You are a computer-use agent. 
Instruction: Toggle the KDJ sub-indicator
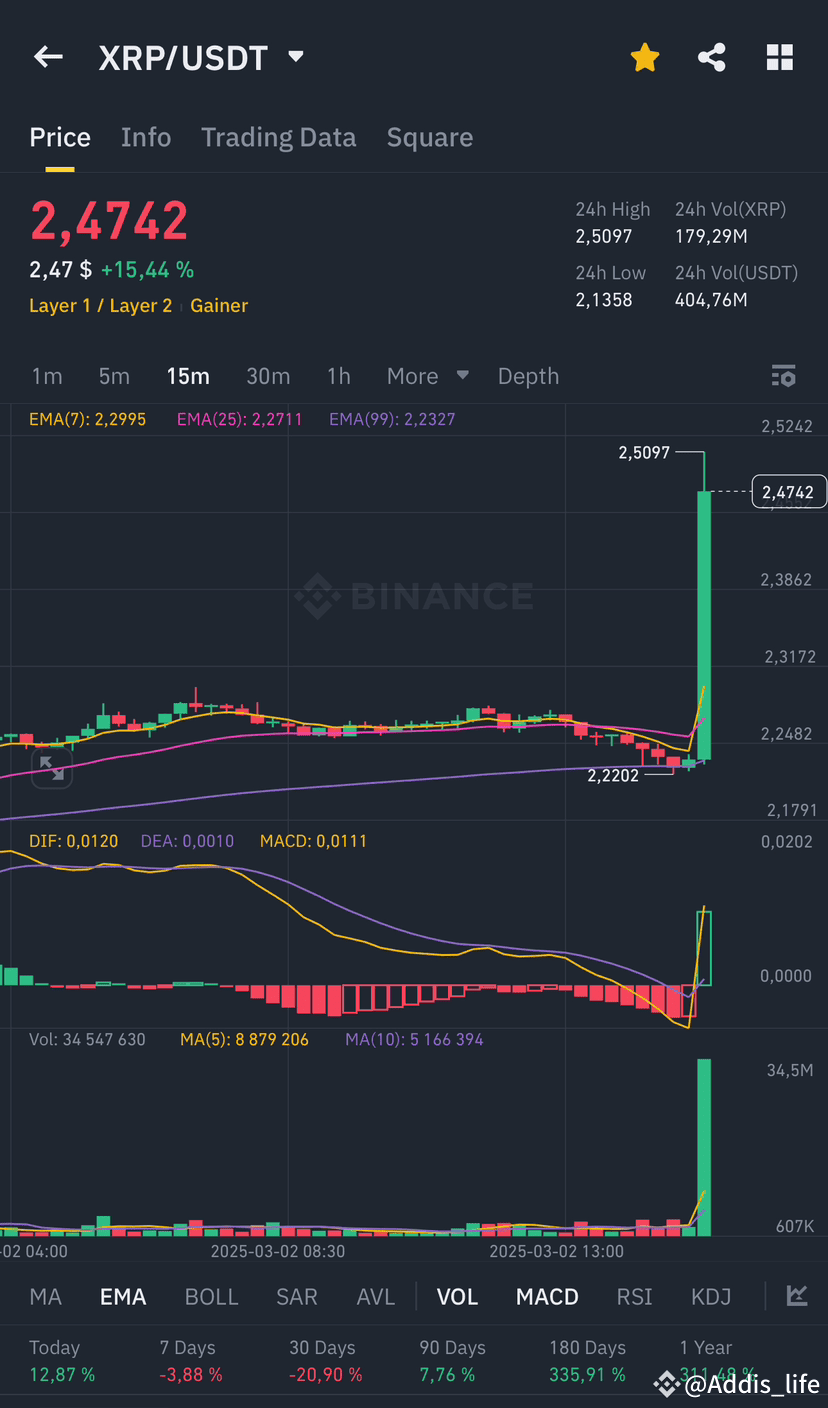[711, 1297]
